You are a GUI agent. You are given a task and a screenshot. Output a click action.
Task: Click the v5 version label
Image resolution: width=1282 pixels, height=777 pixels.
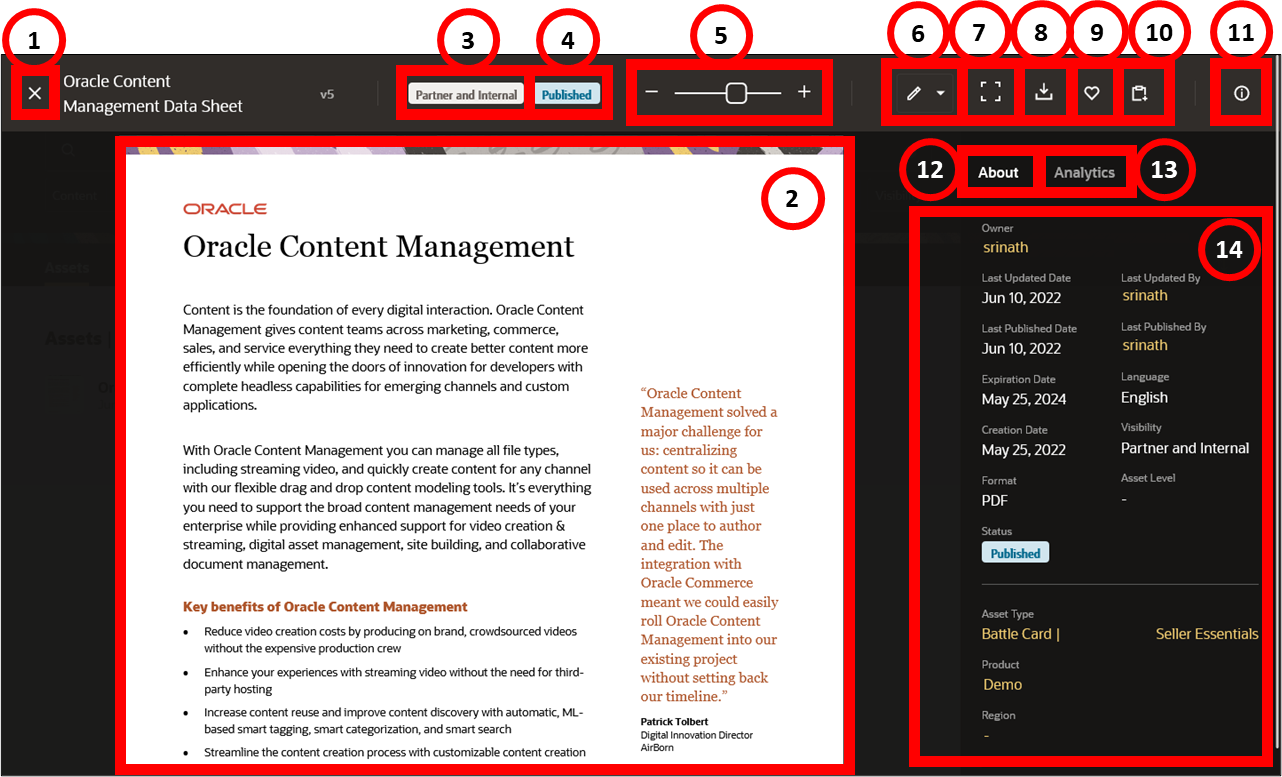click(327, 94)
